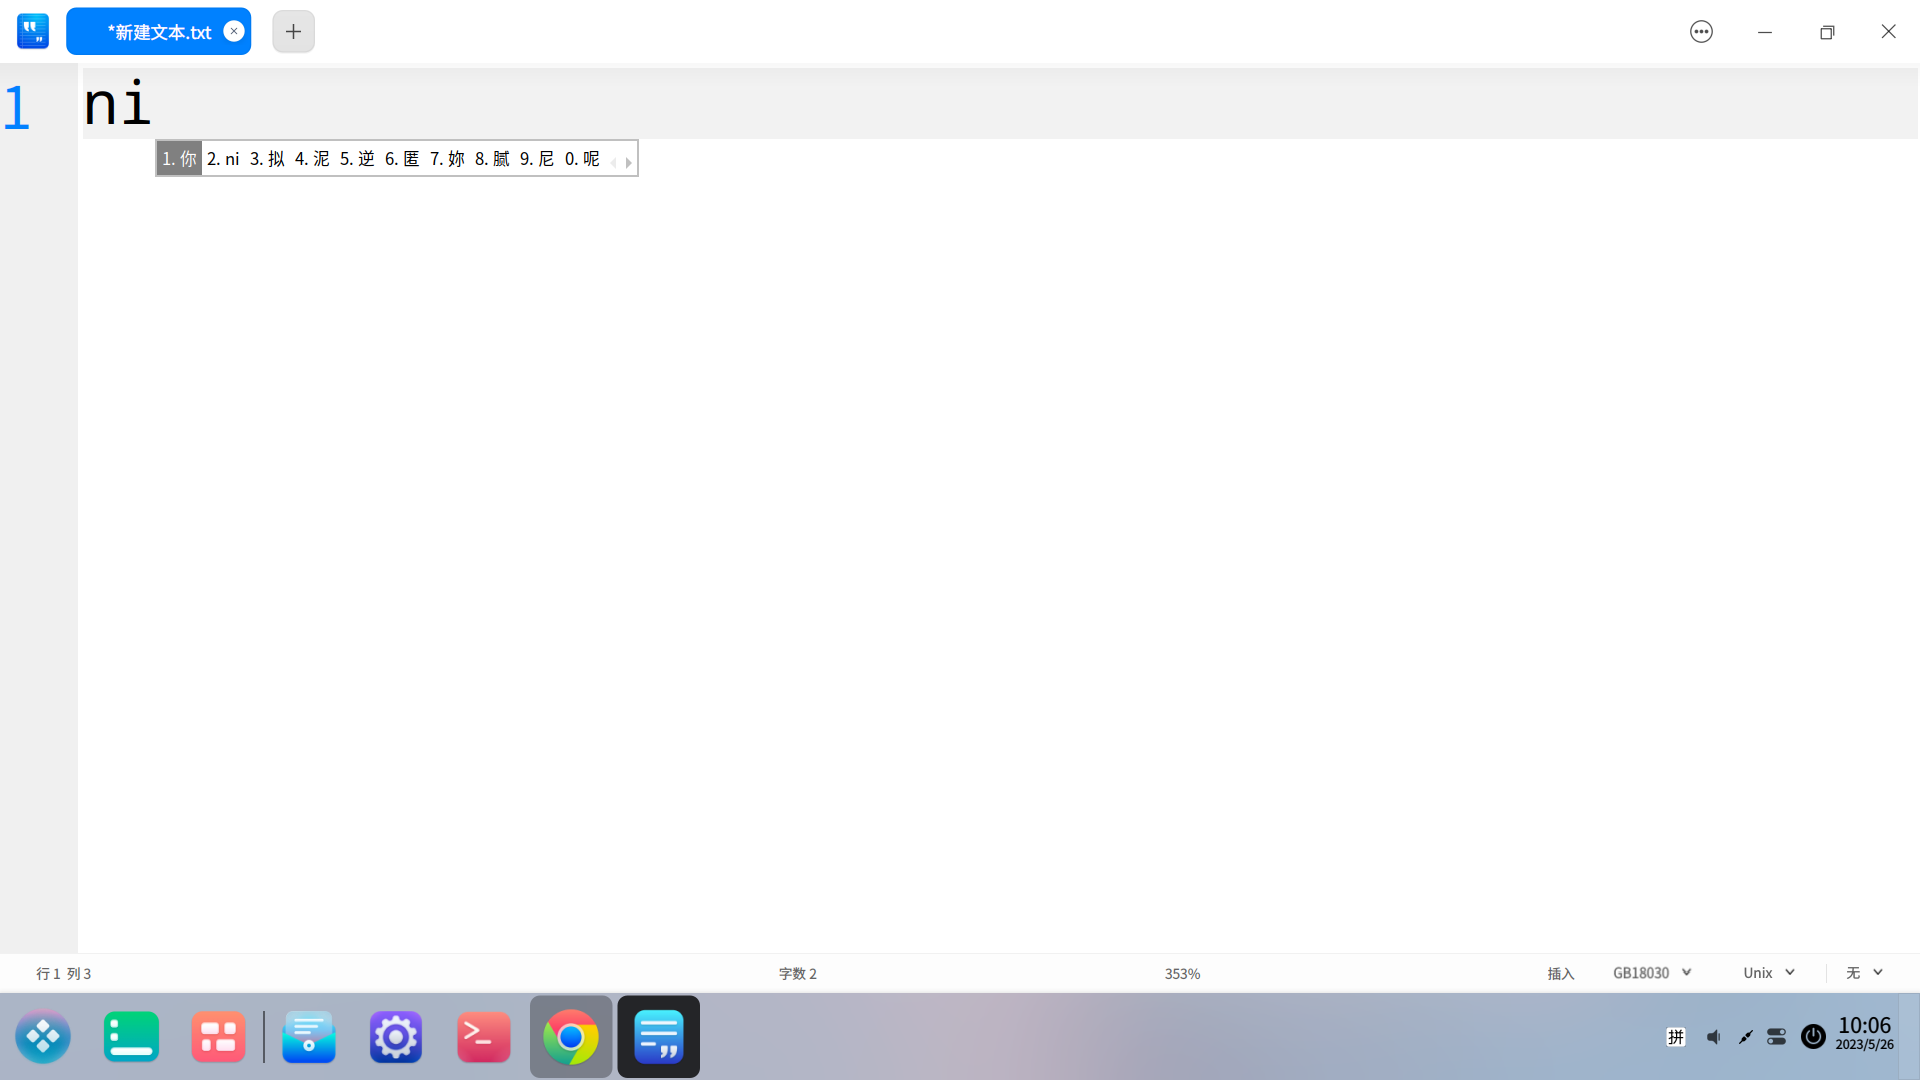Open the launcher icon in the dock

tap(43, 1037)
